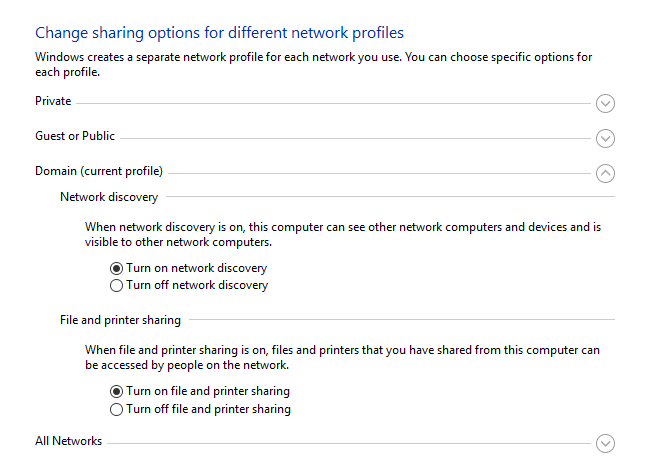Expand the Guest or Public chevron
Image resolution: width=651 pixels, height=469 pixels.
click(x=604, y=138)
